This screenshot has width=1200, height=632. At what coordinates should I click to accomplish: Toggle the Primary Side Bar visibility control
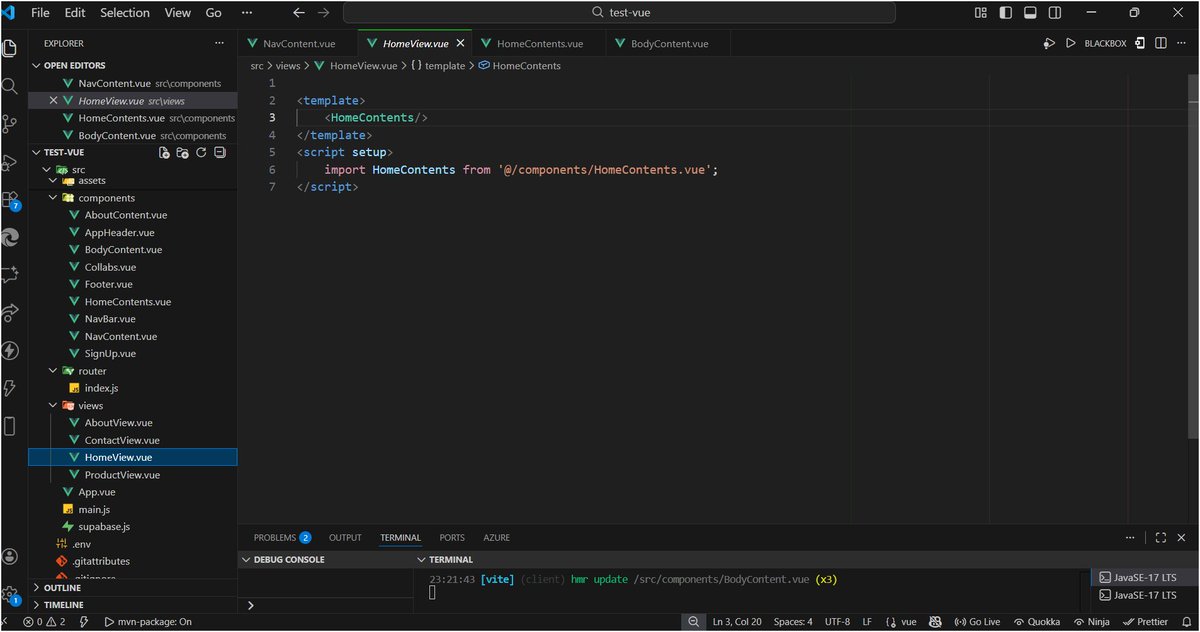(x=1006, y=11)
